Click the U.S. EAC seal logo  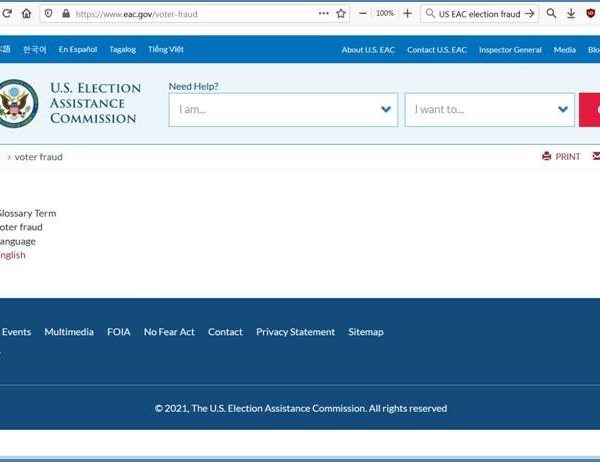[17, 104]
